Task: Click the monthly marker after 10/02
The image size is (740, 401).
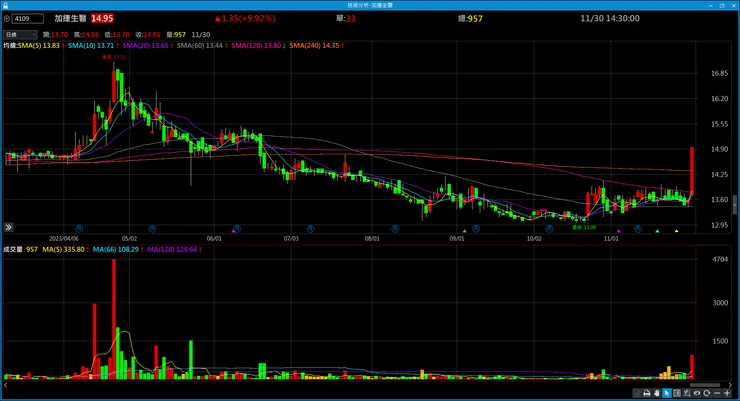Action: tap(549, 229)
